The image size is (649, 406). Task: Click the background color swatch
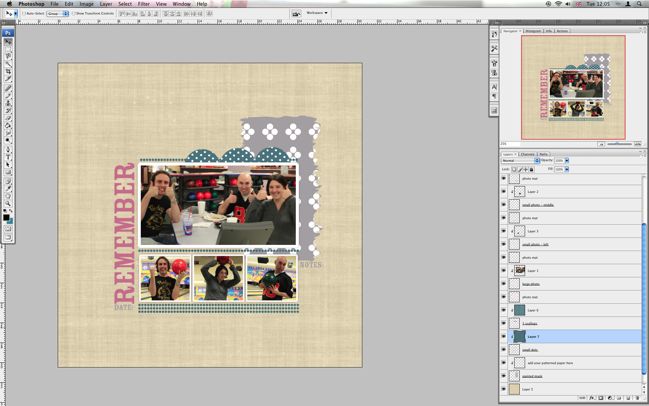tap(11, 221)
